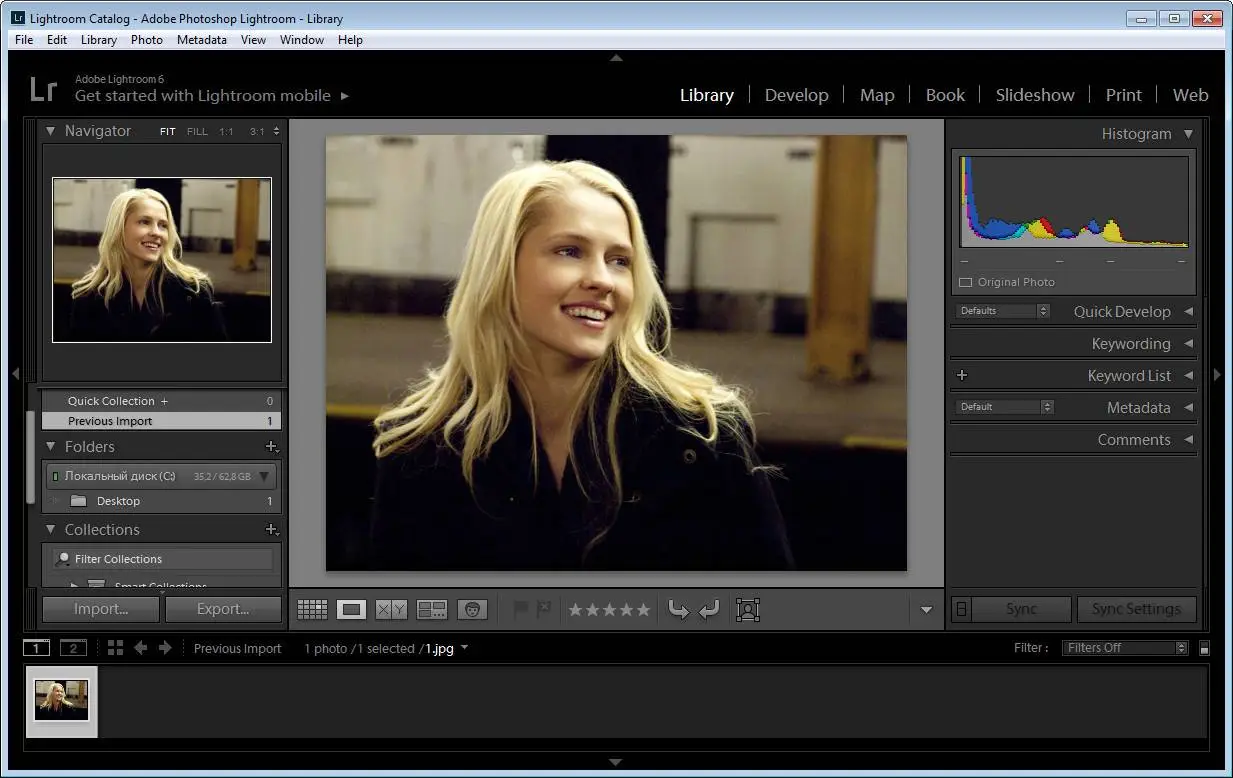Switch to the Develop module
Viewport: 1233px width, 778px height.
pyautogui.click(x=797, y=95)
